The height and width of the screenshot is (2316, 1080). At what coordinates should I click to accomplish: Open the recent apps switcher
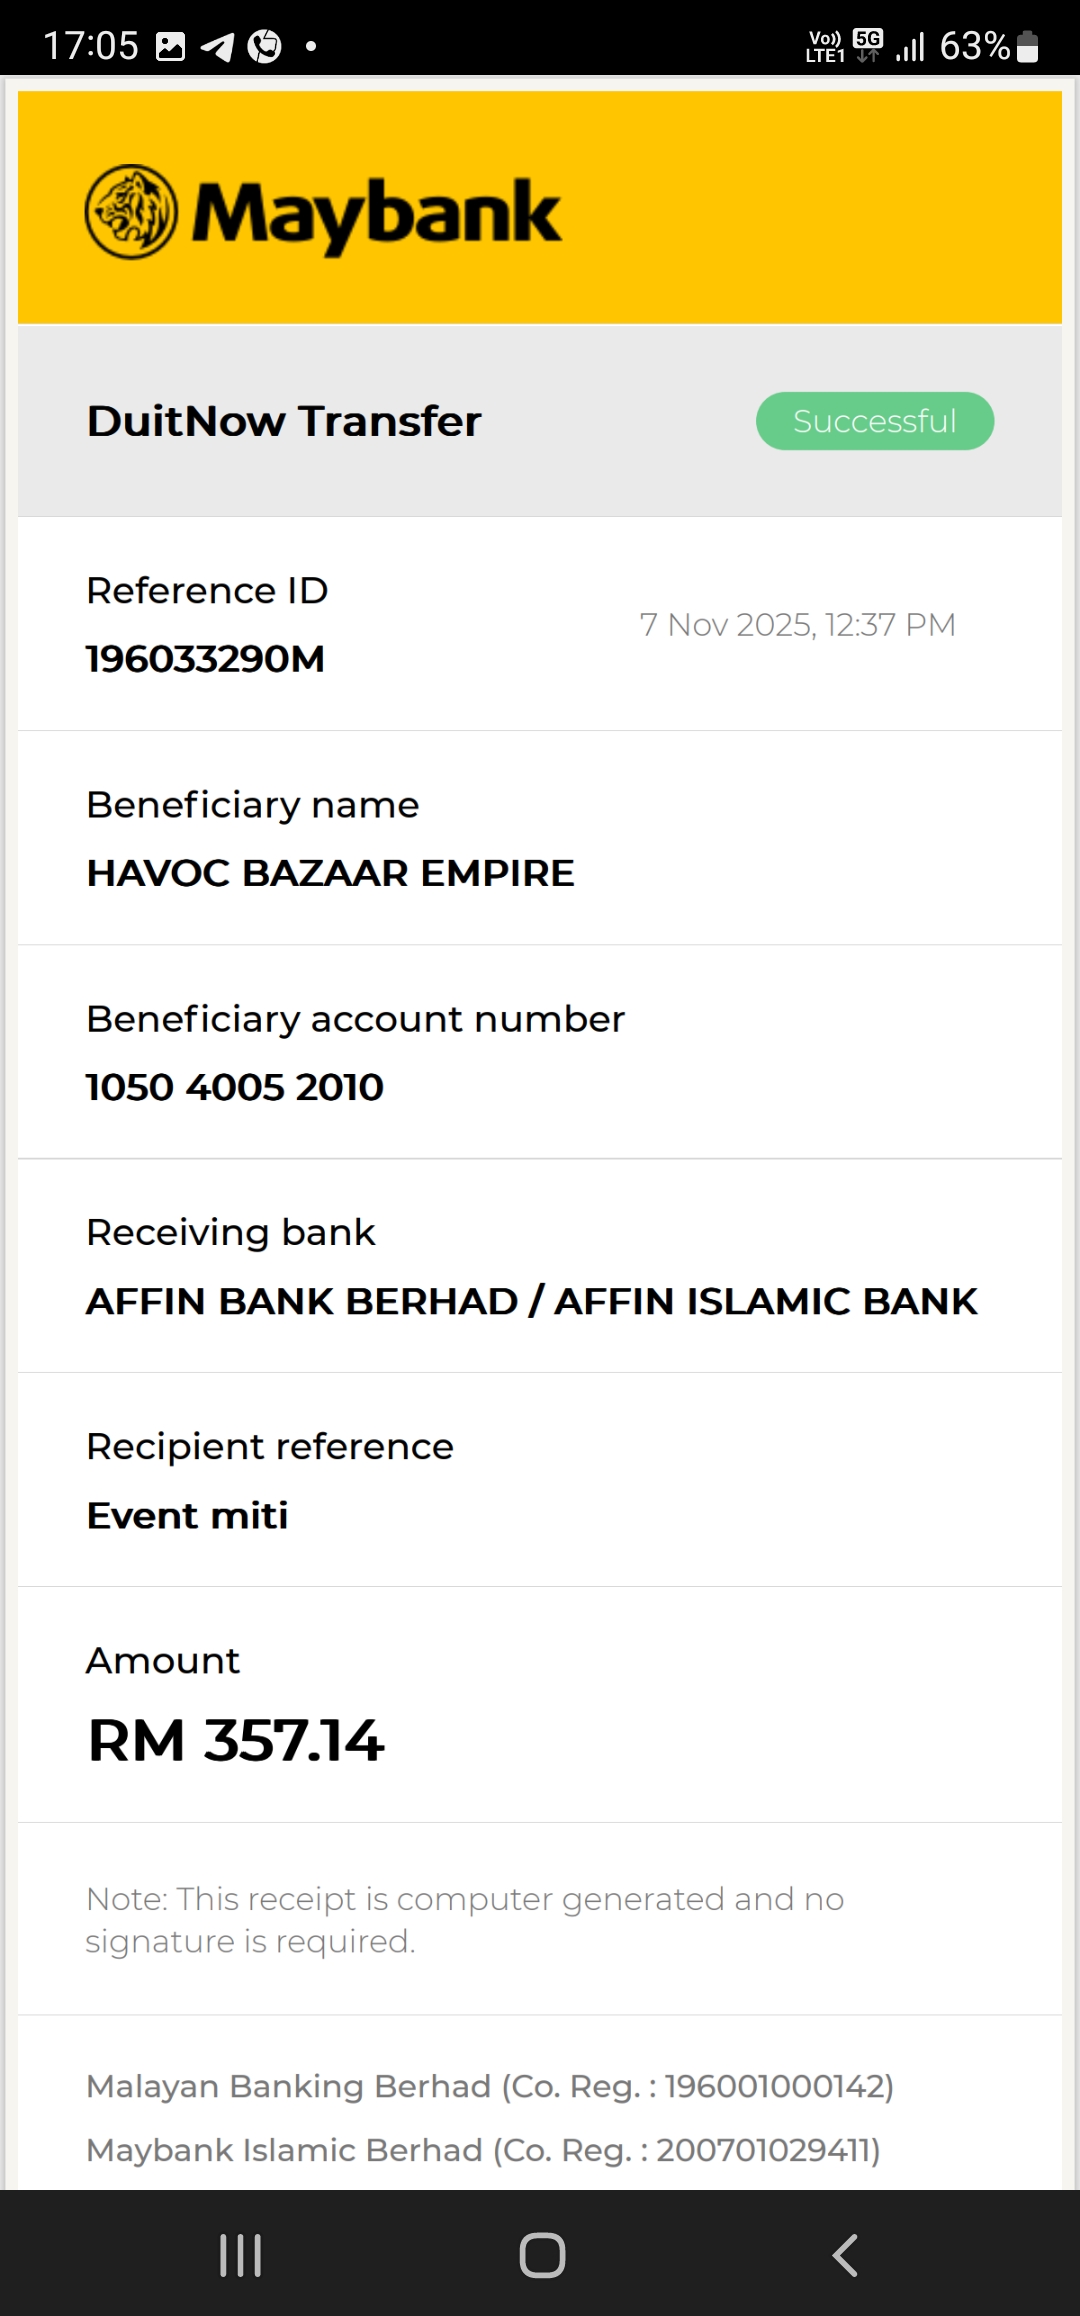point(240,2255)
